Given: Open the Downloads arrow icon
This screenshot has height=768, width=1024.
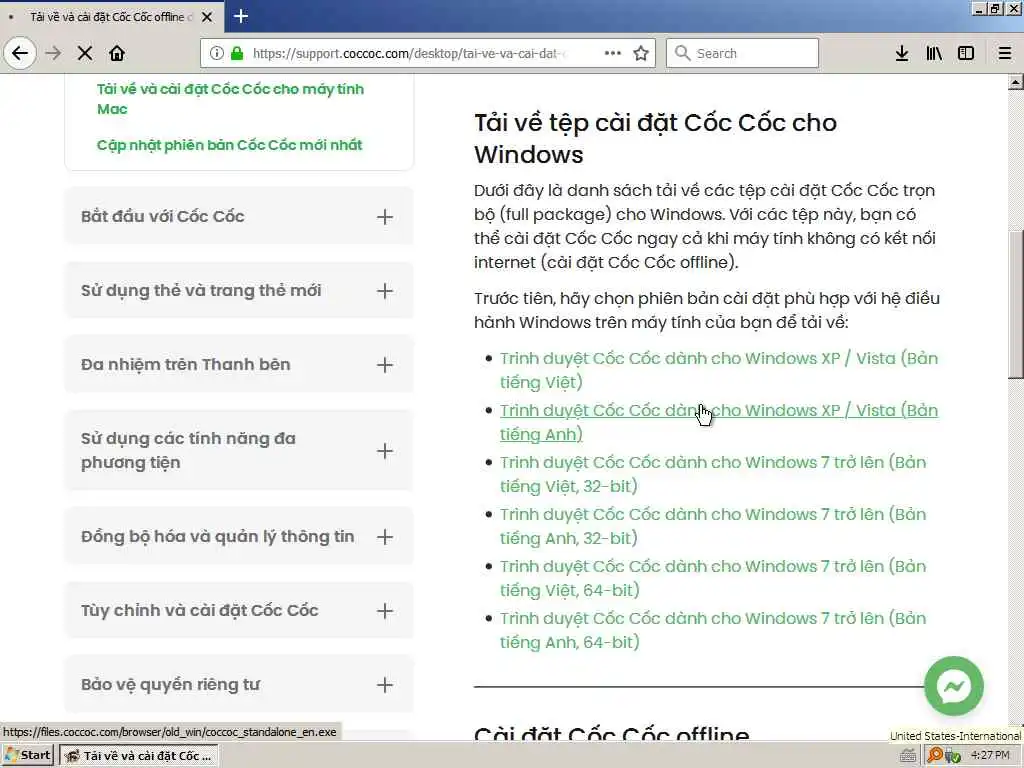Looking at the screenshot, I should click(902, 53).
